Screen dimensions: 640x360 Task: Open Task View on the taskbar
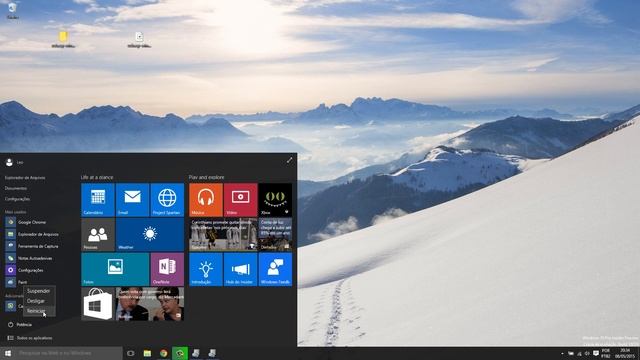pos(131,353)
